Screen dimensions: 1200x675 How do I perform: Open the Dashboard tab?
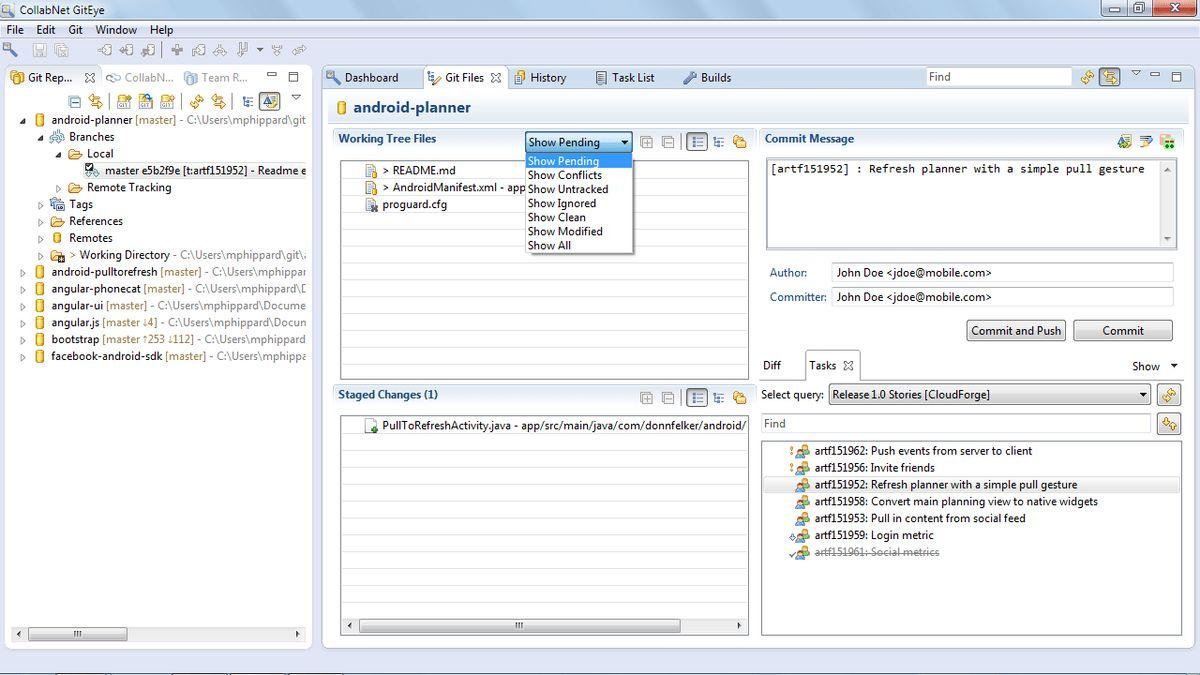(x=362, y=77)
